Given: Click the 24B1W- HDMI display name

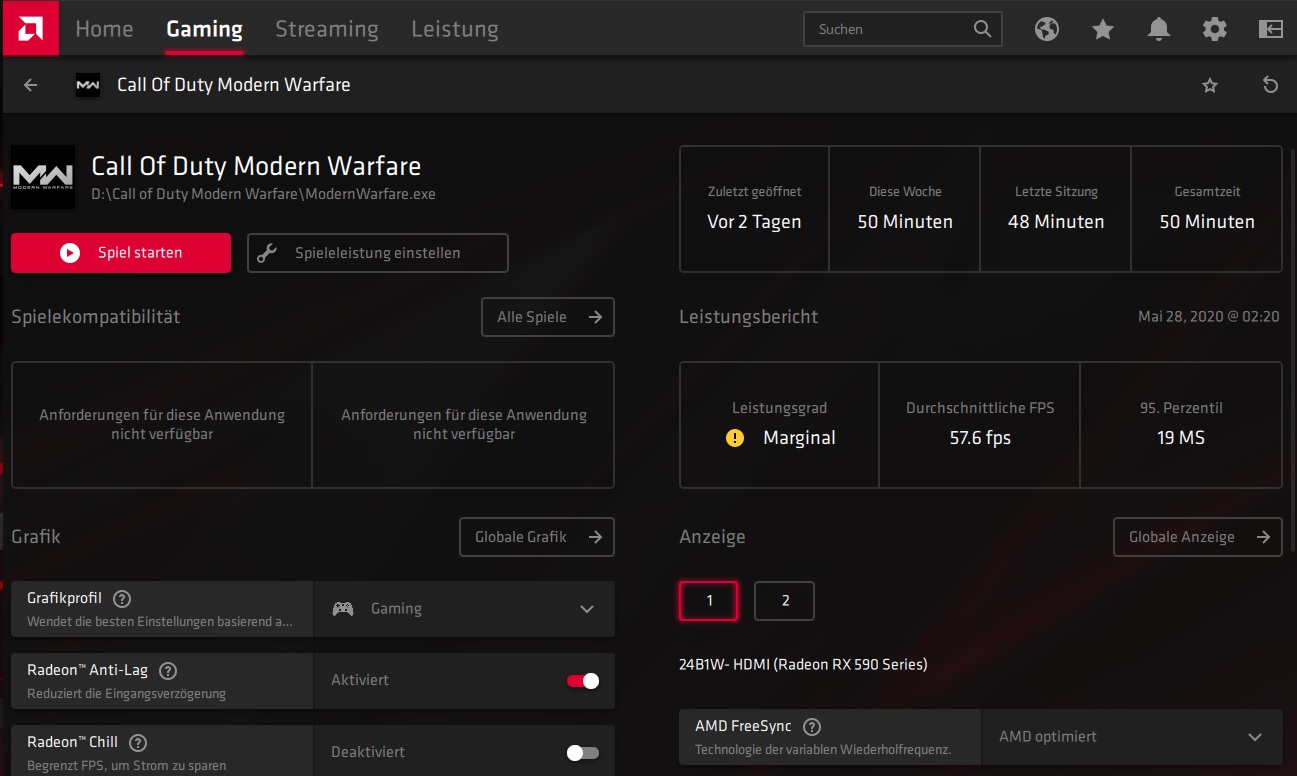Looking at the screenshot, I should 803,664.
